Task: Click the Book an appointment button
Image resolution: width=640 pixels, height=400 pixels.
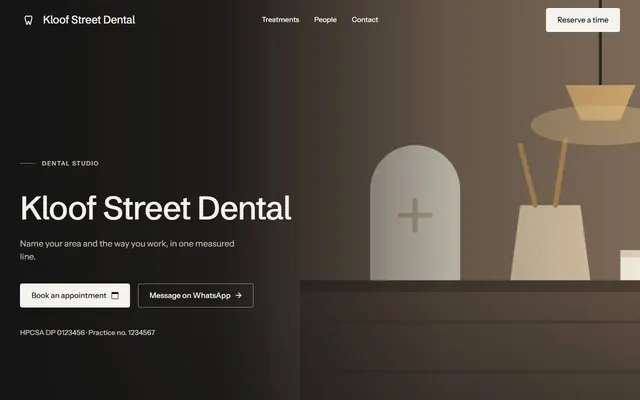Action: [x=75, y=296]
